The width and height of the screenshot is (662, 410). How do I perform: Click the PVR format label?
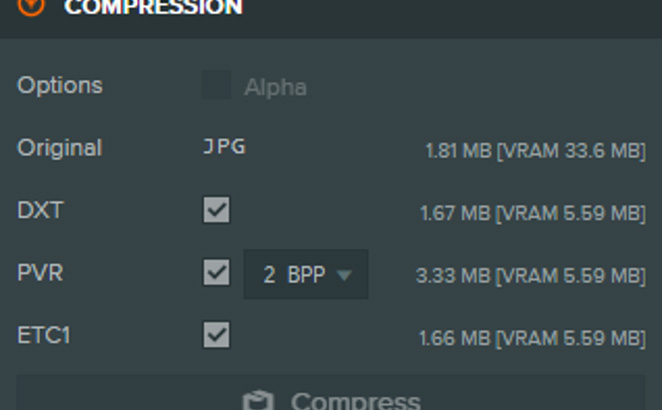(x=40, y=272)
